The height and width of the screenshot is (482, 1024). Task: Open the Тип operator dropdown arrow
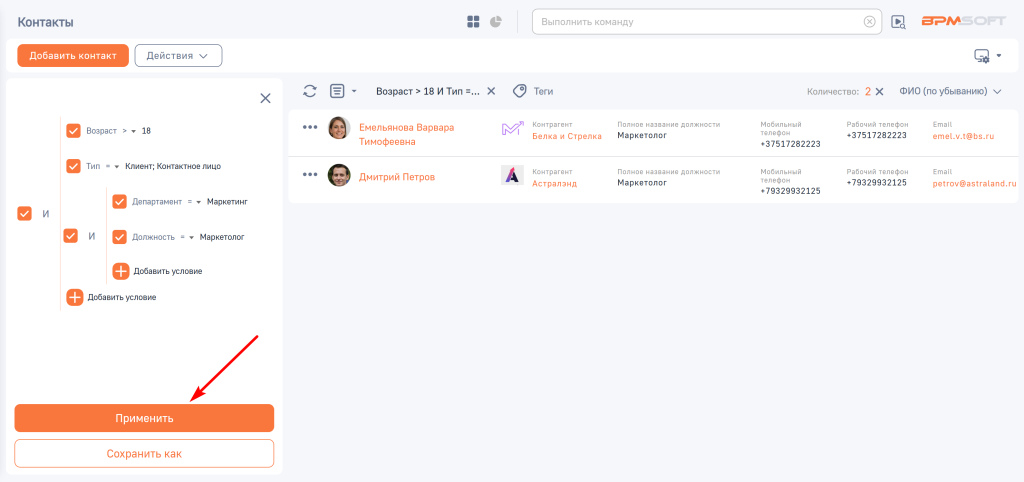[117, 167]
